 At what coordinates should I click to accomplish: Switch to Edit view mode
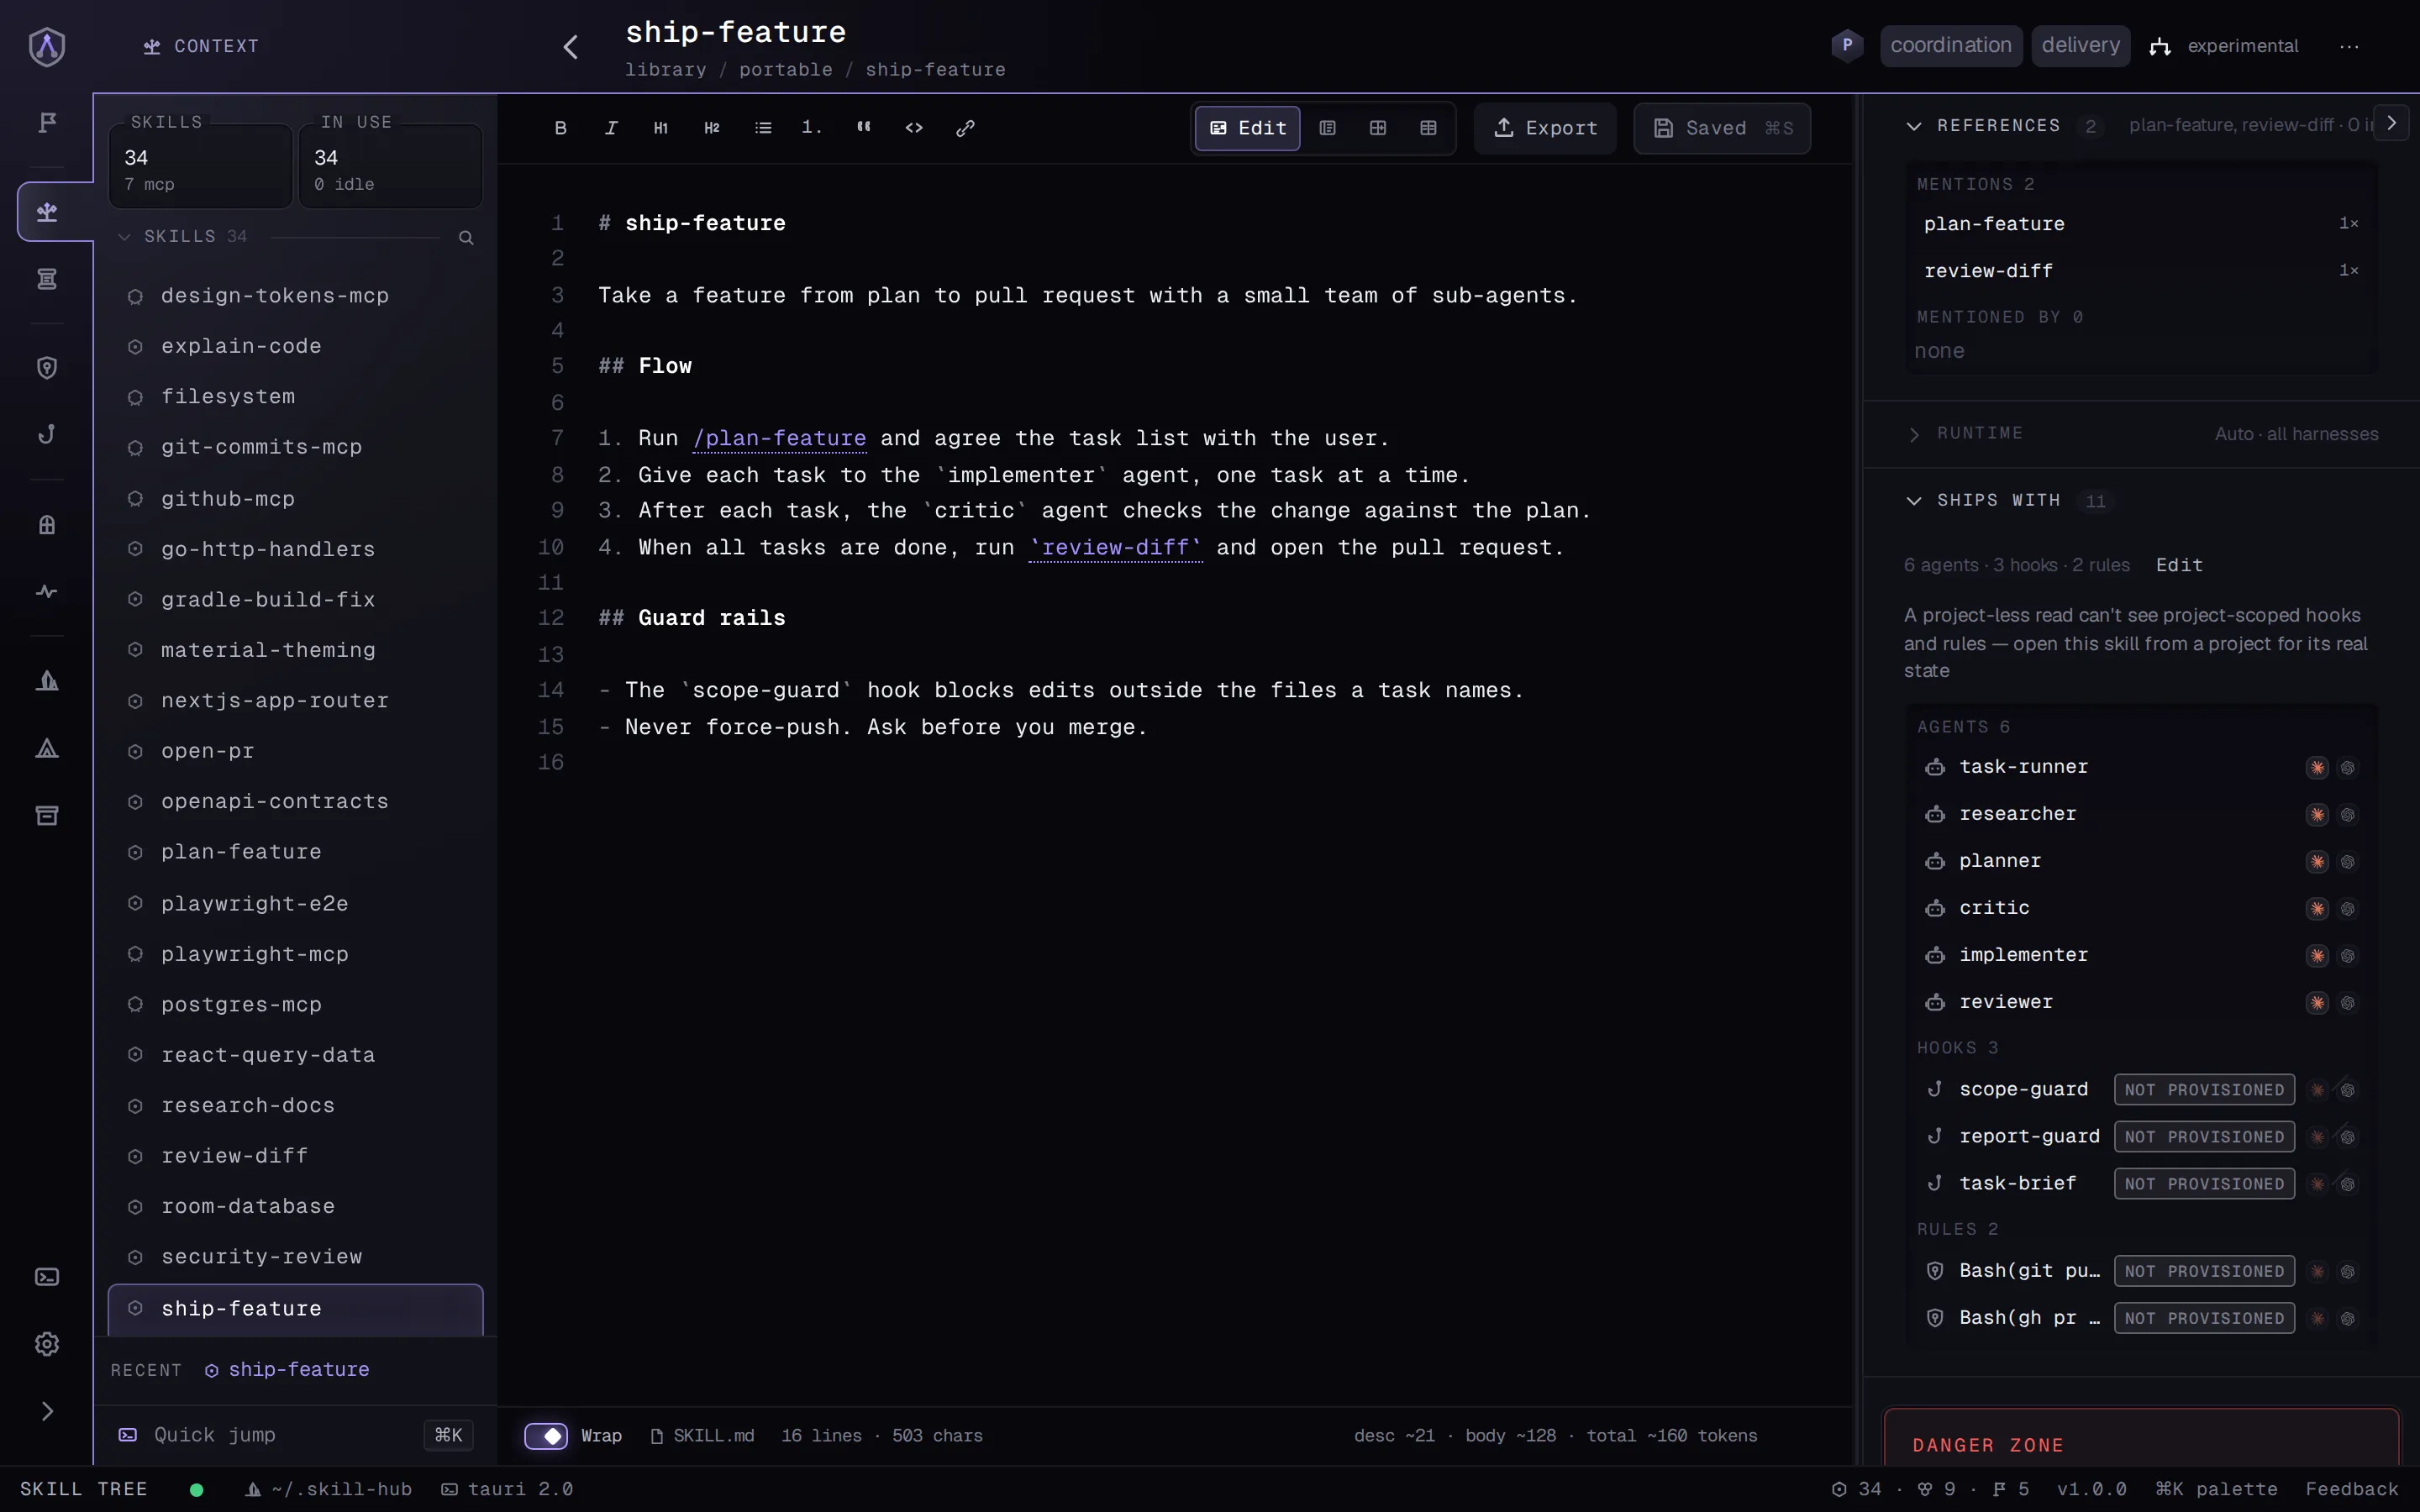tap(1247, 128)
